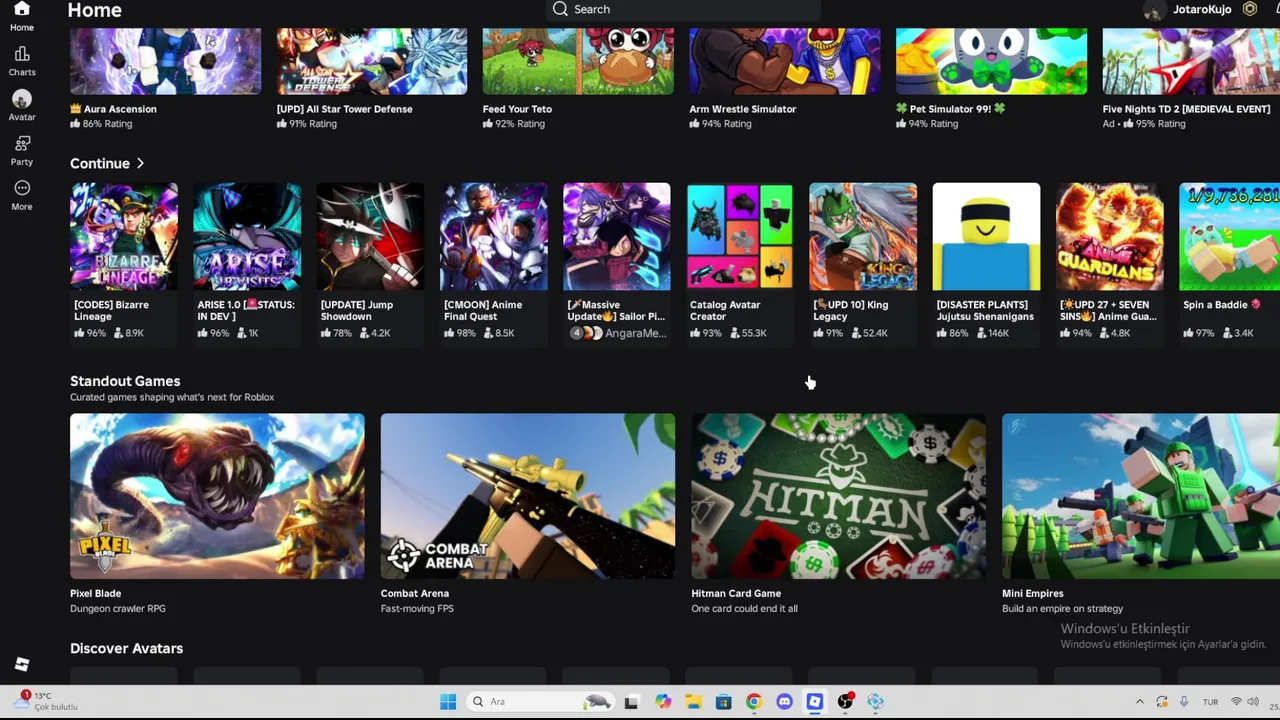Click the Discover Avatars heading
Screen dimensions: 1280x720
pos(126,648)
